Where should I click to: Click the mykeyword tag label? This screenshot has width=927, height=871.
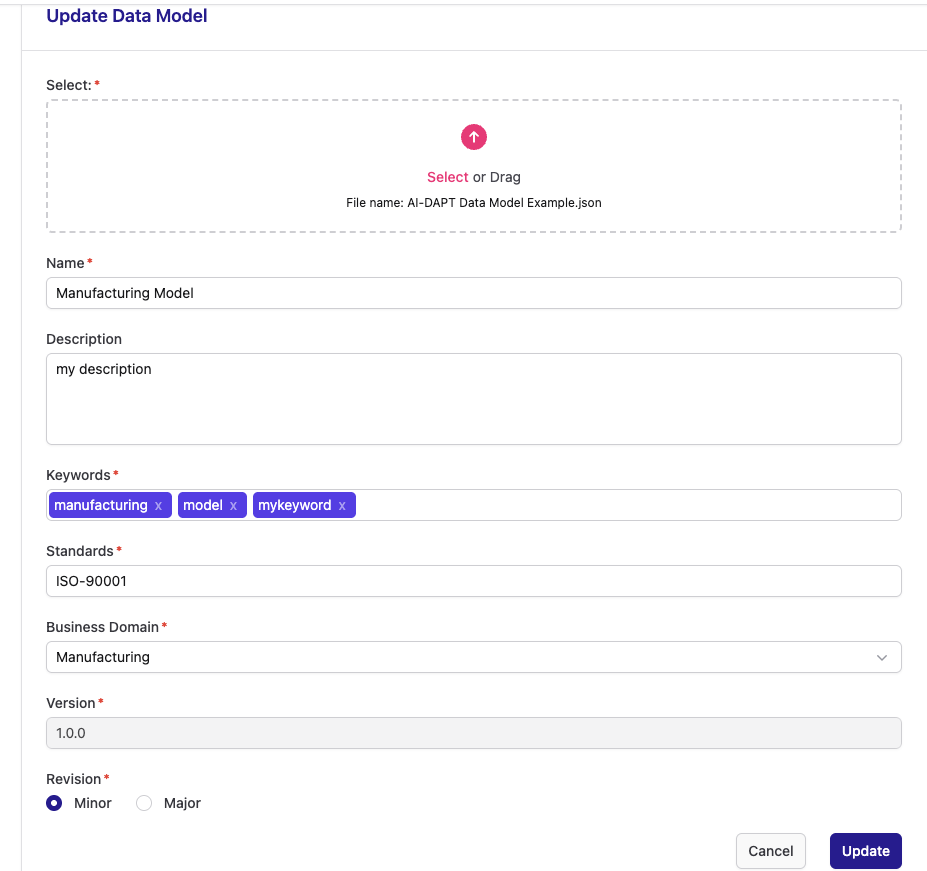coord(294,505)
